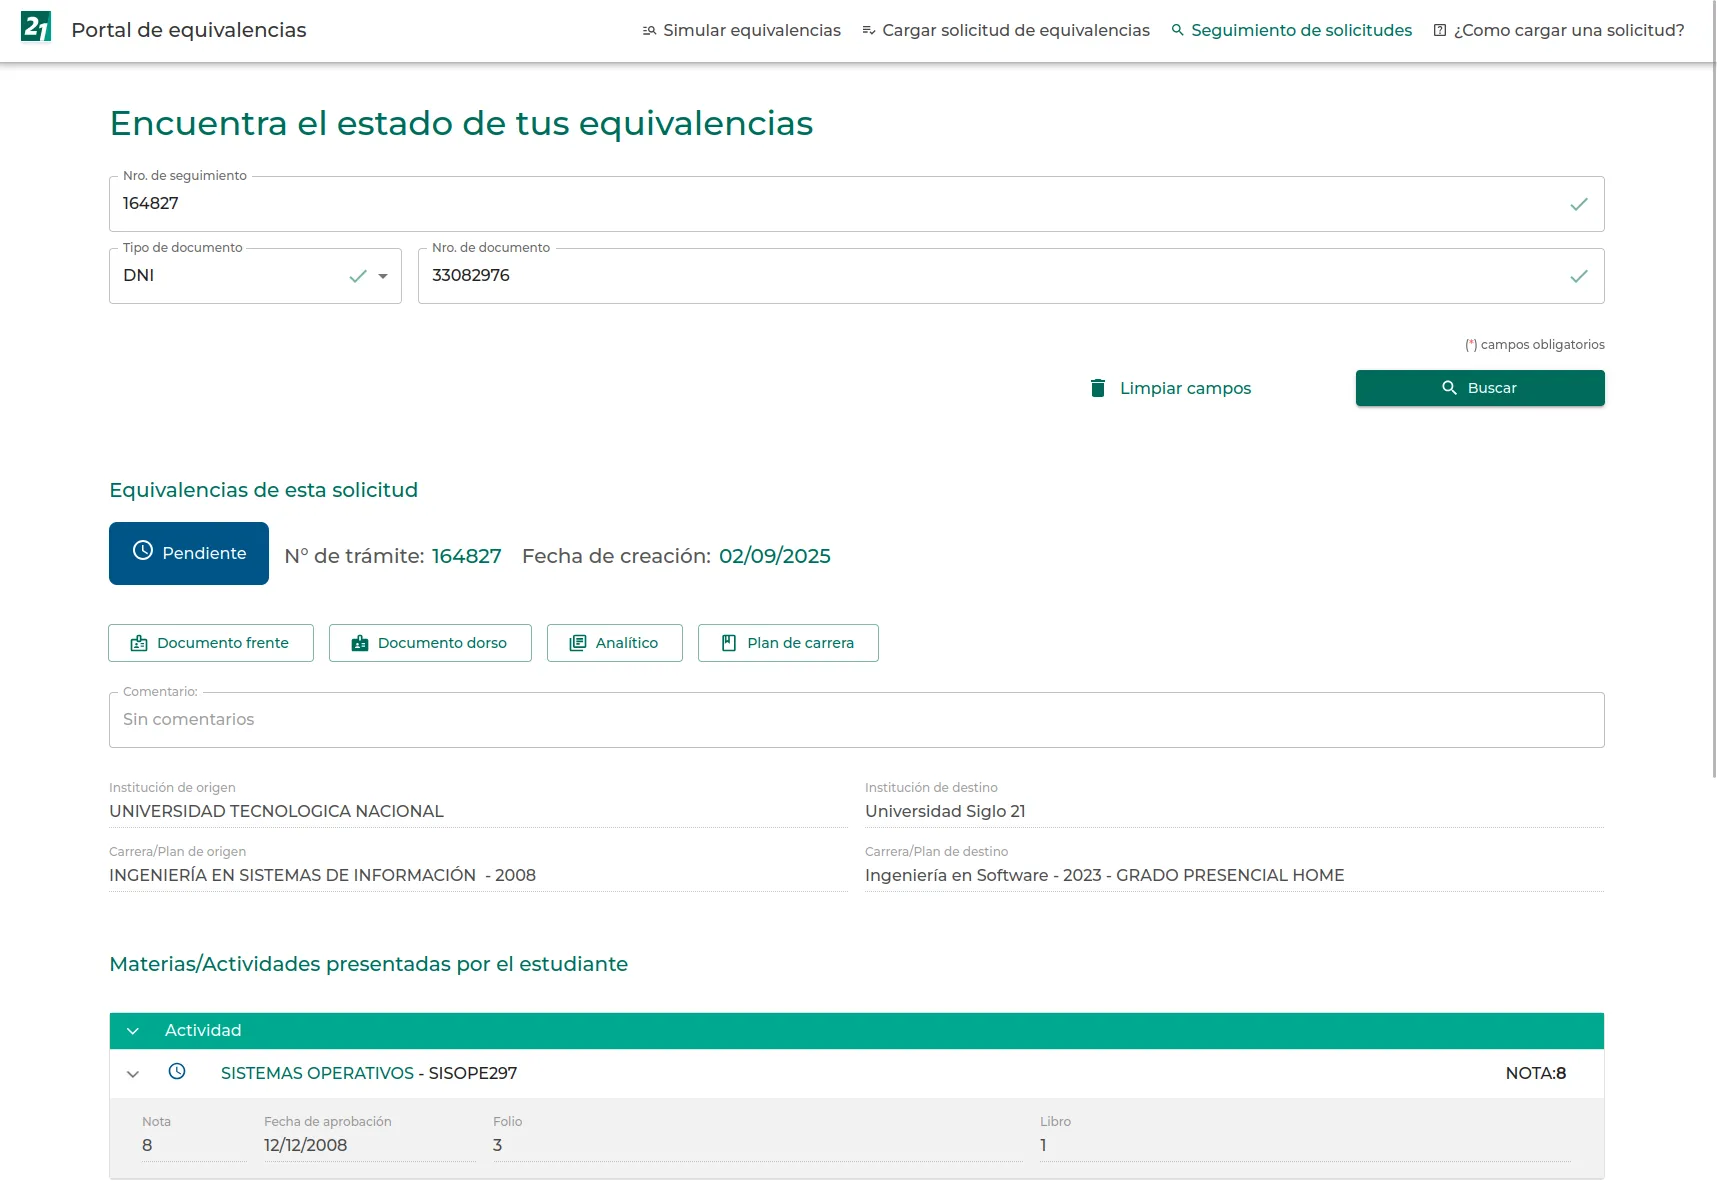Click Portal de equivalencias title
The image size is (1717, 1203).
pos(189,30)
